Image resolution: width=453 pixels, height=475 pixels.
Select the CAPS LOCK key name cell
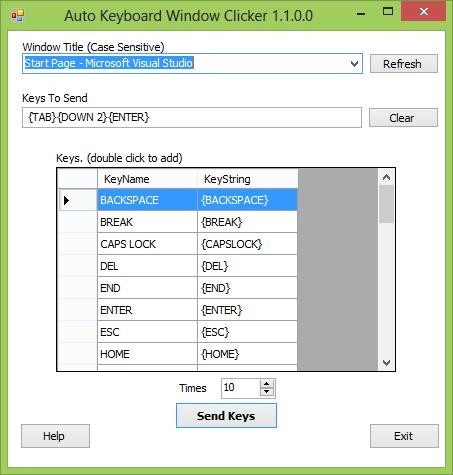point(147,244)
